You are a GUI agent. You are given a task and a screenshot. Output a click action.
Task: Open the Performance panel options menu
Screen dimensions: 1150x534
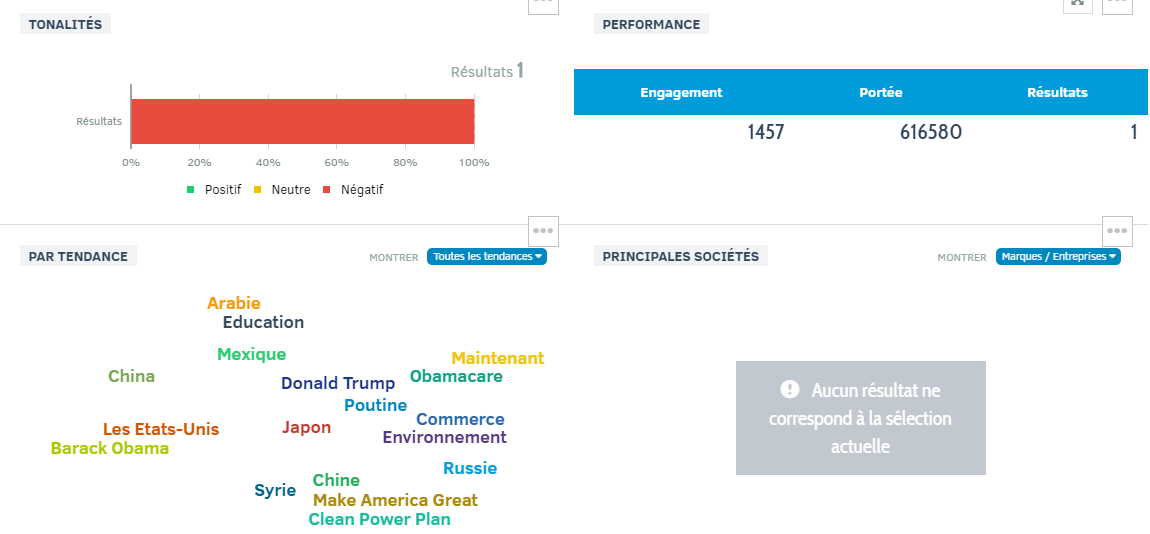1117,4
